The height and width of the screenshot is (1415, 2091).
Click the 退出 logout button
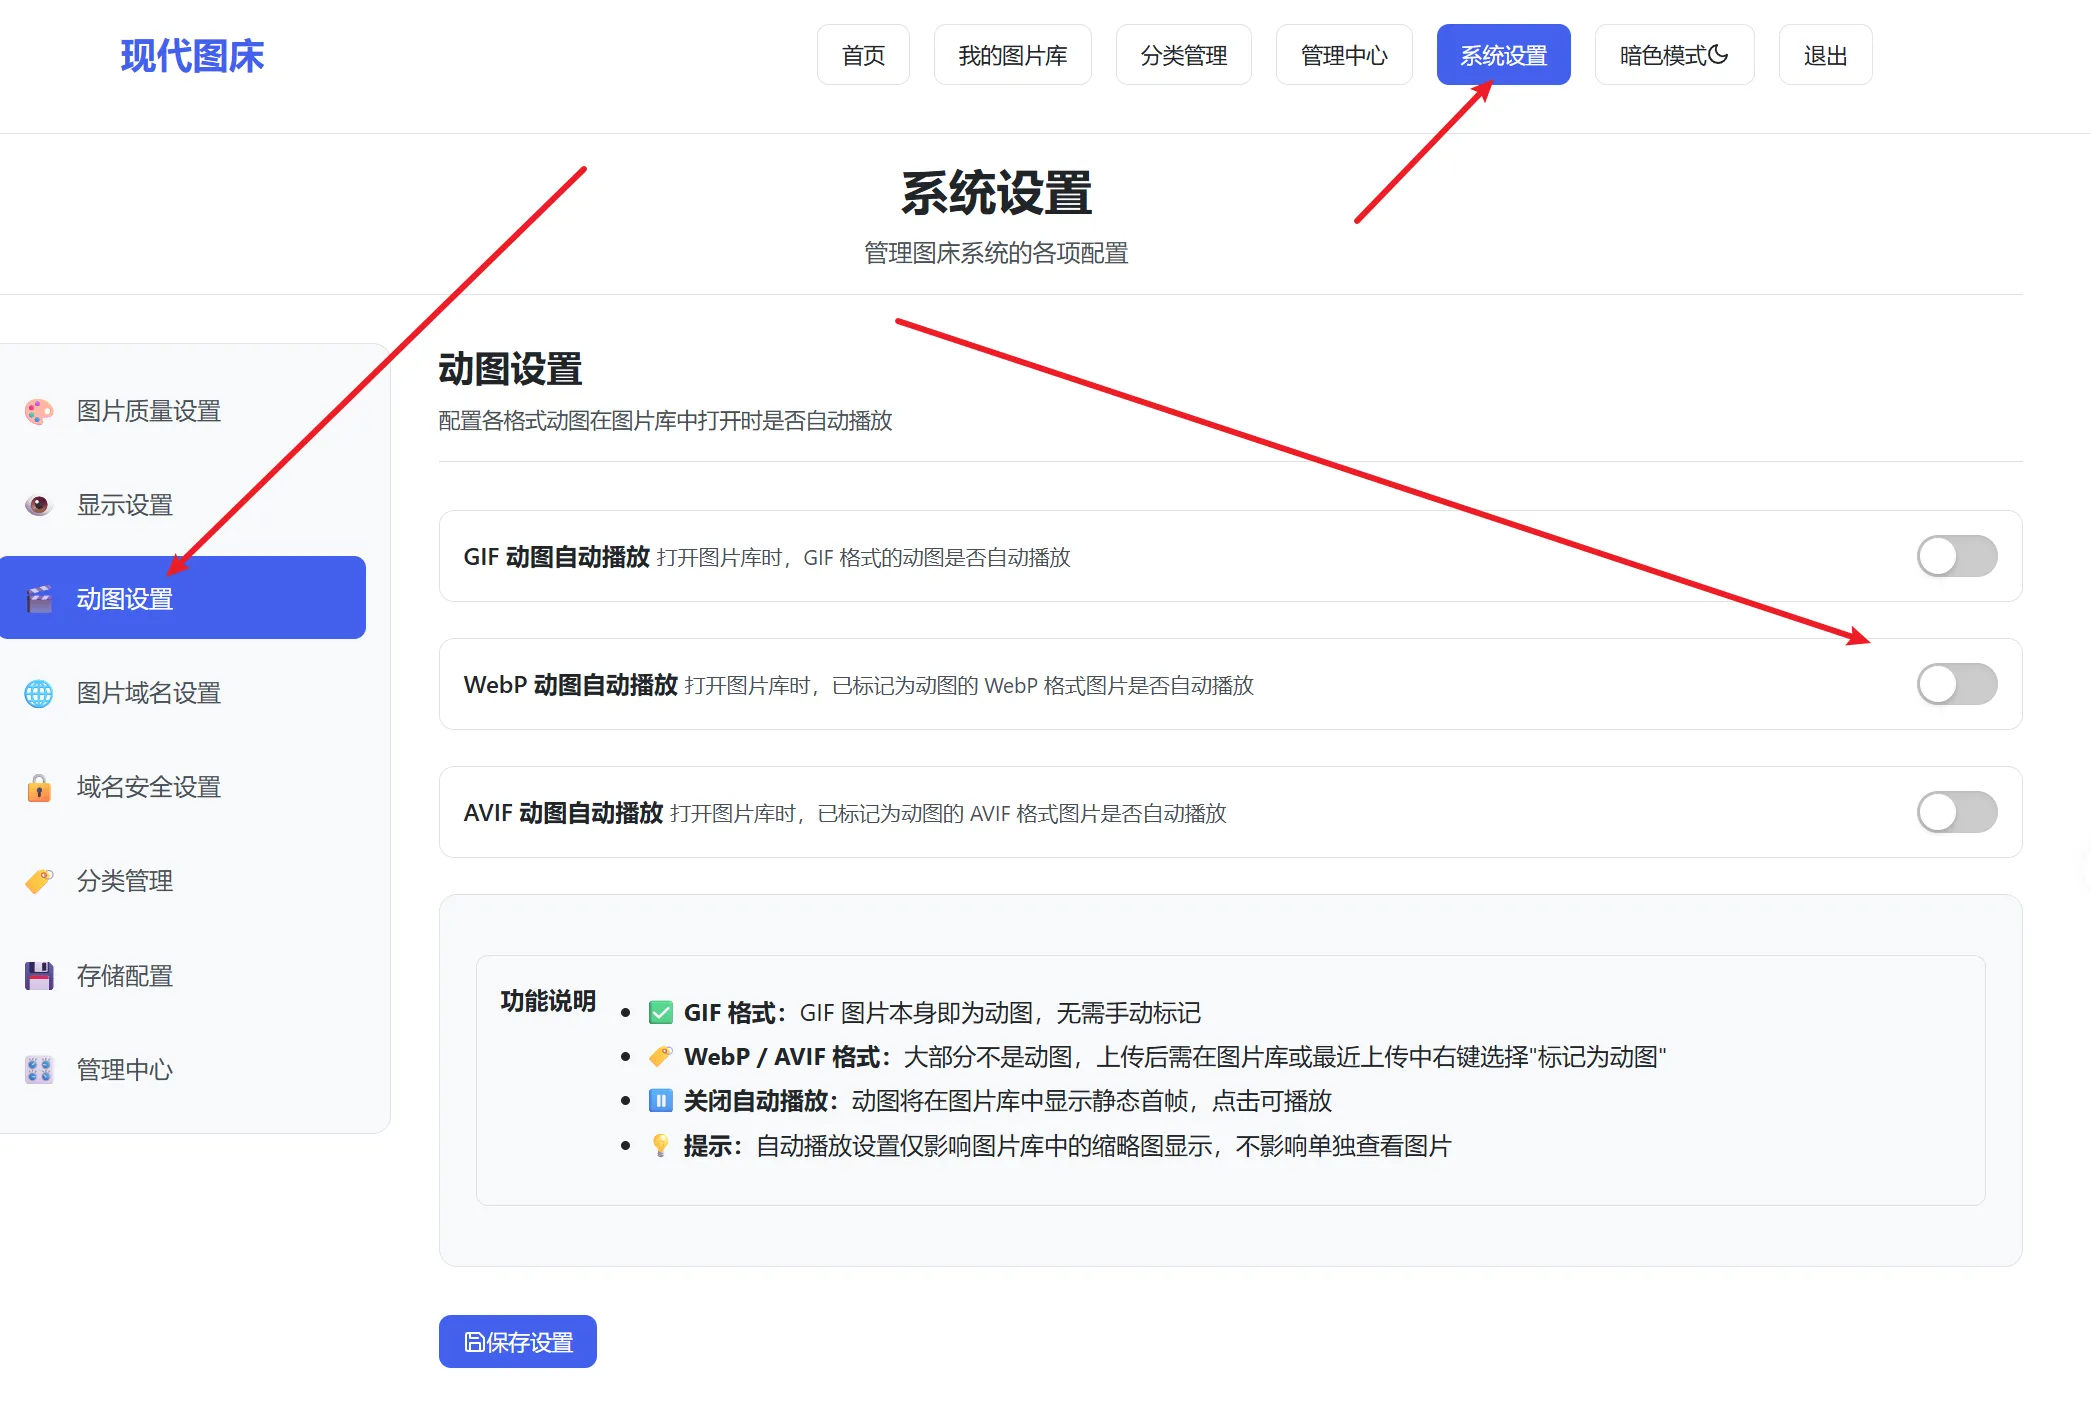coord(1825,56)
